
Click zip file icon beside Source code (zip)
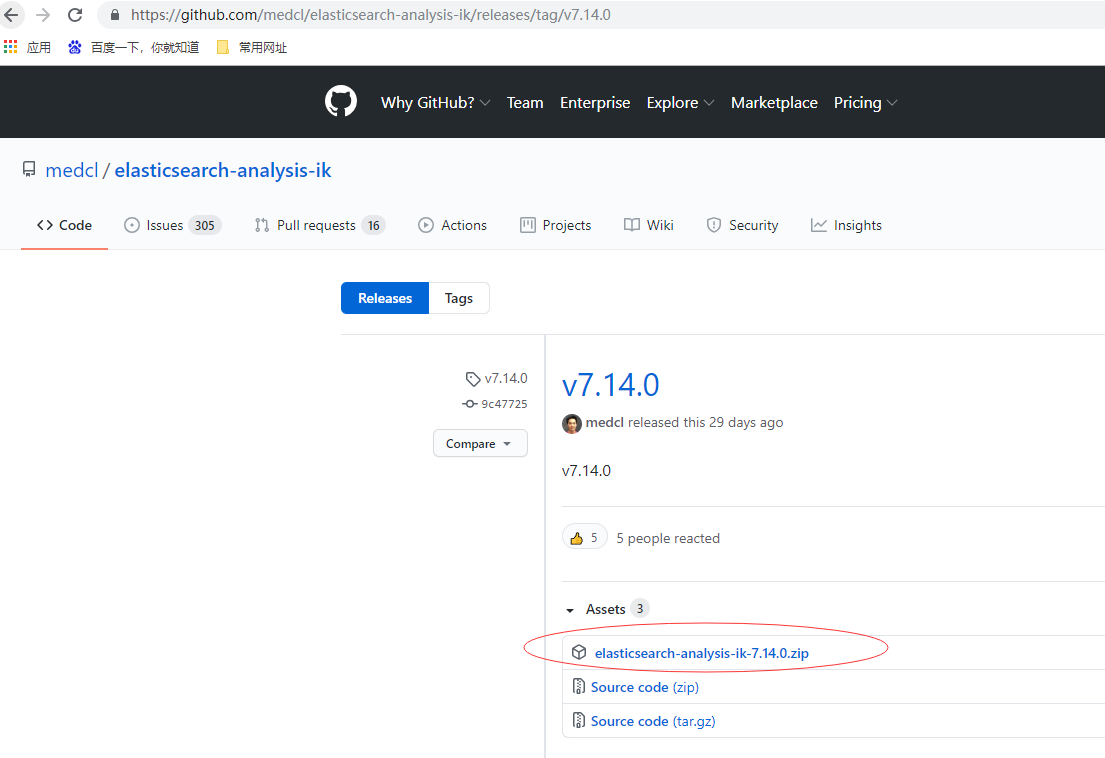pos(579,686)
